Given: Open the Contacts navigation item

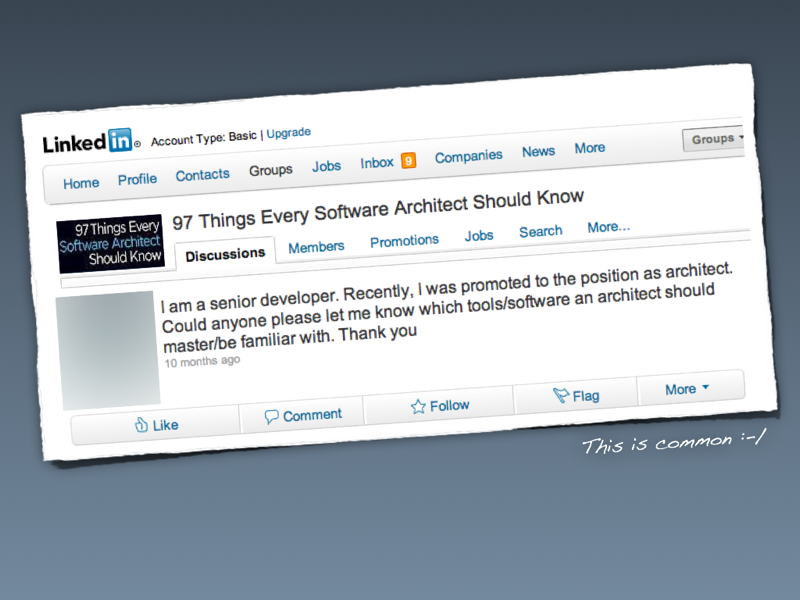Looking at the screenshot, I should (x=203, y=175).
